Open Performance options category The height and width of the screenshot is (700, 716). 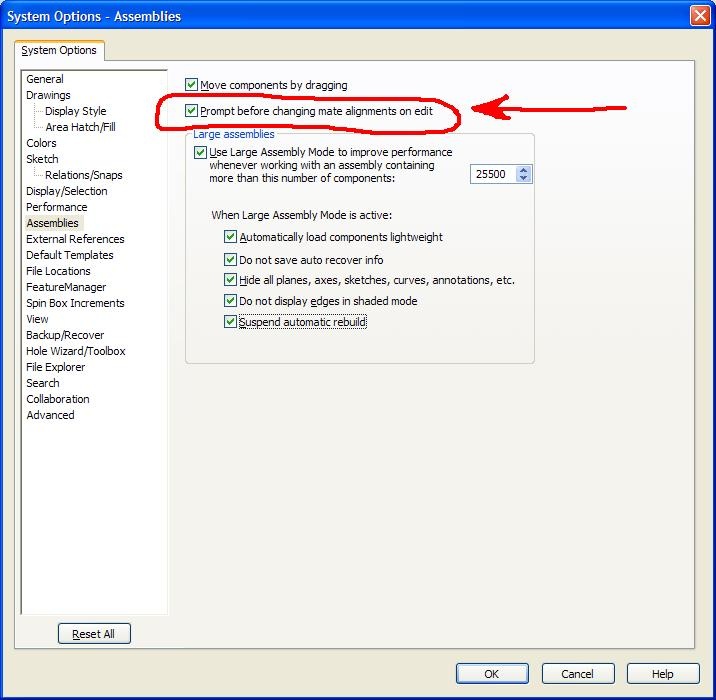pos(57,207)
